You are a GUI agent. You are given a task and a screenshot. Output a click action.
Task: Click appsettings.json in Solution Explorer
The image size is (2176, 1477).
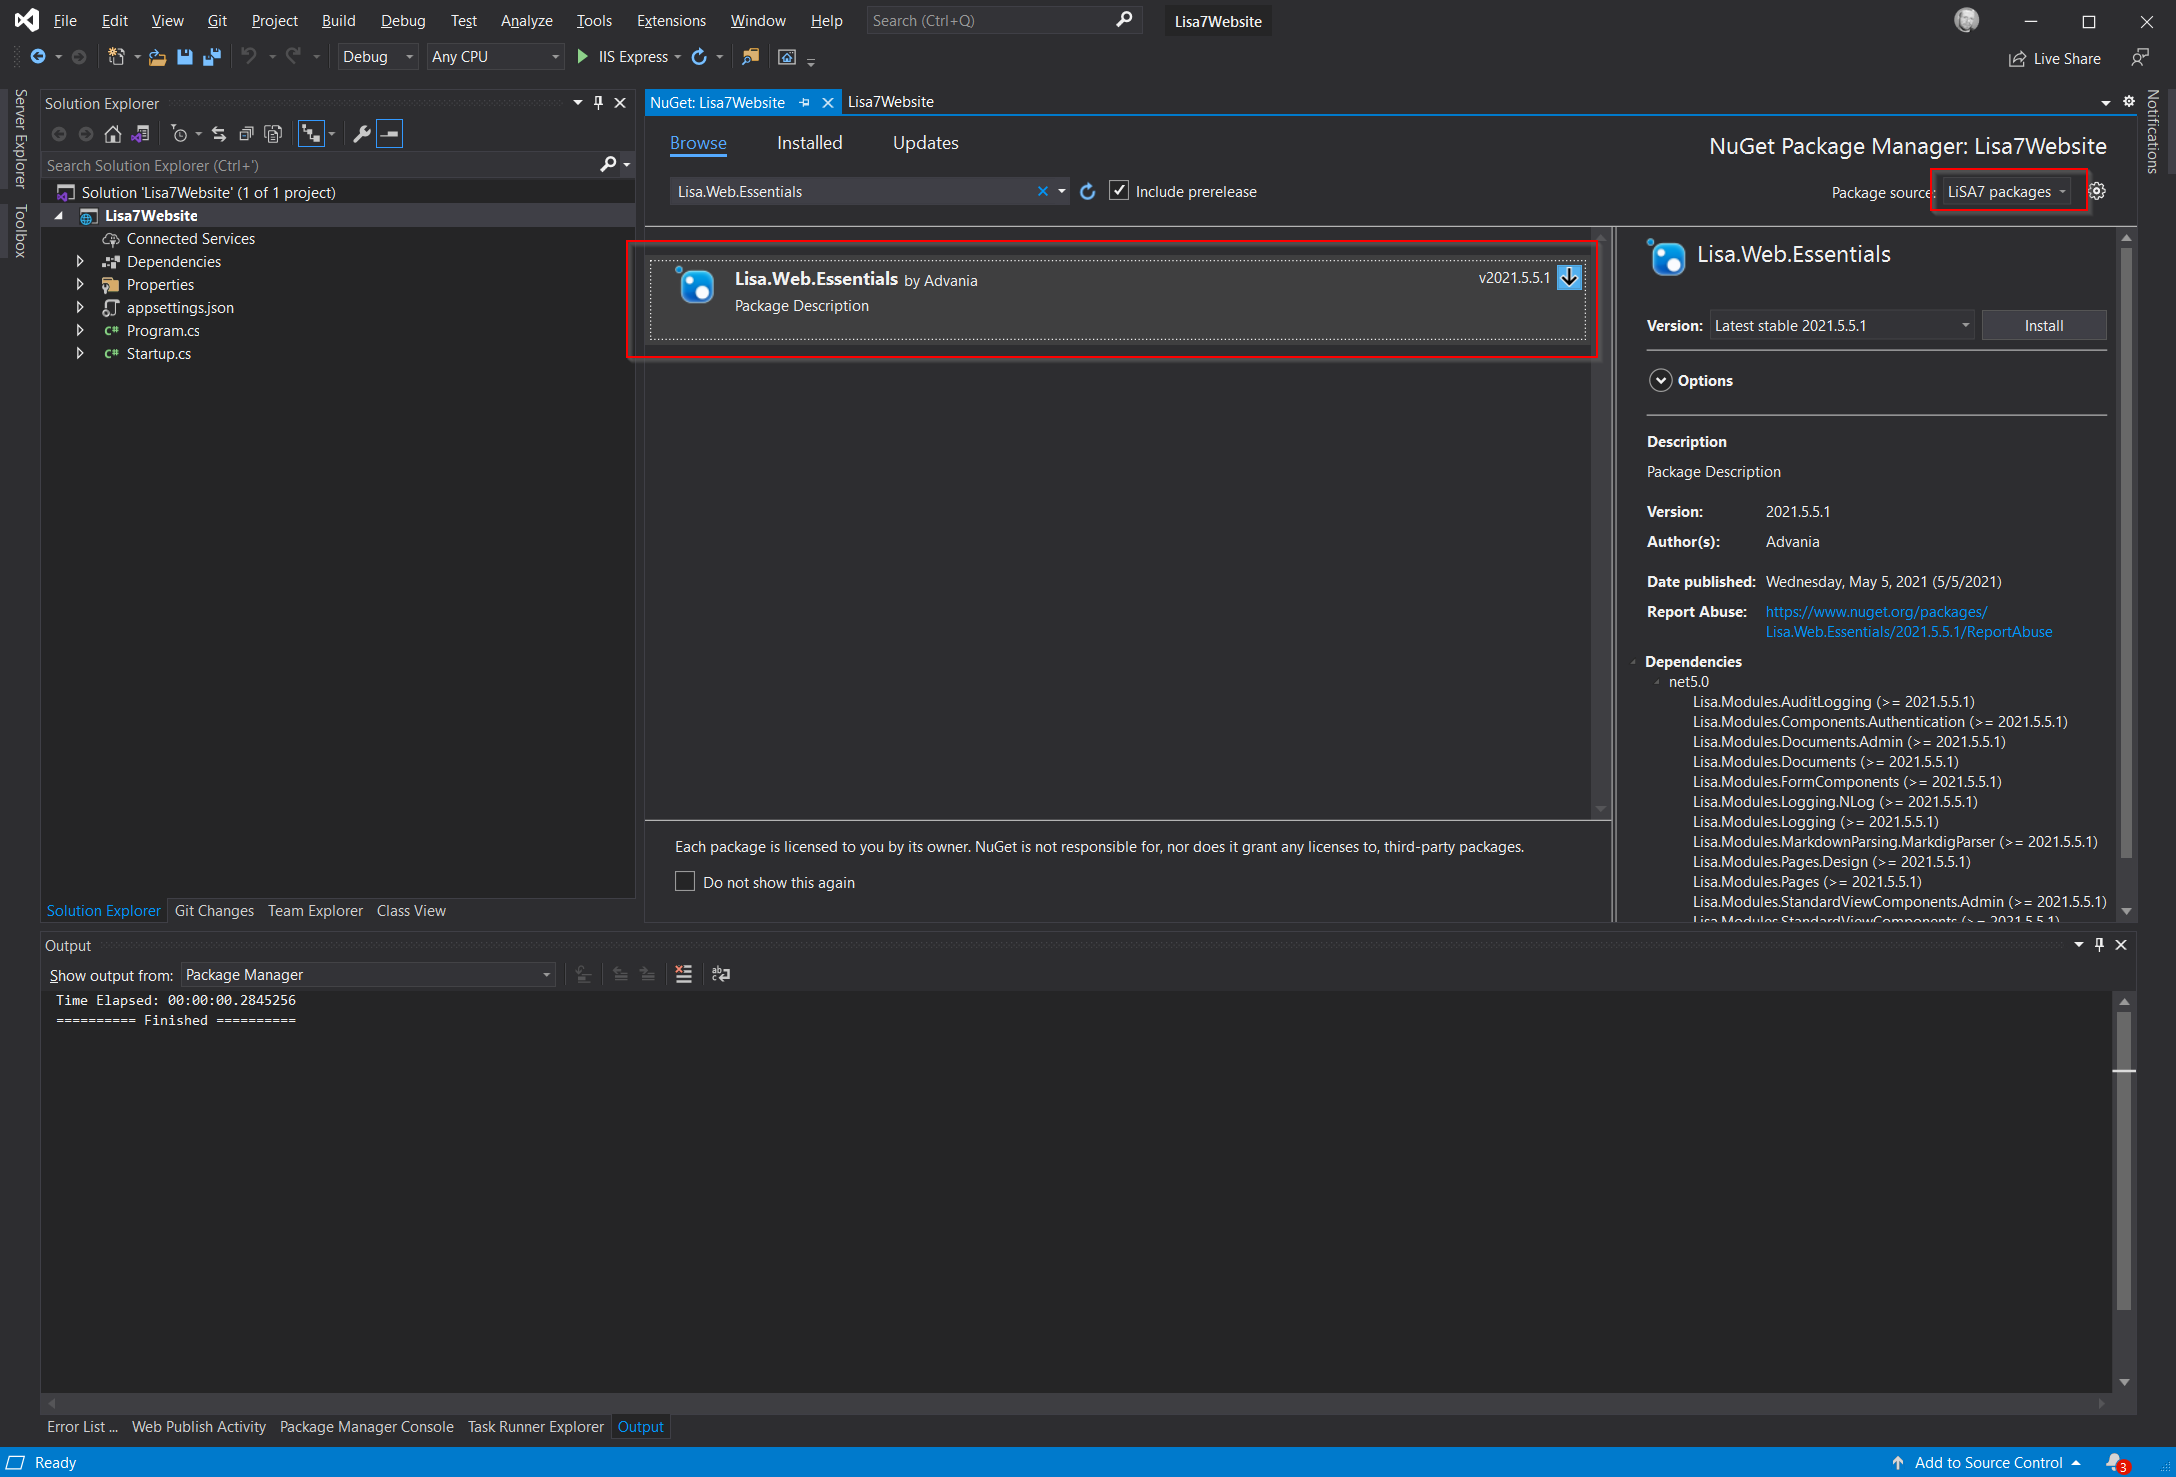pos(180,308)
